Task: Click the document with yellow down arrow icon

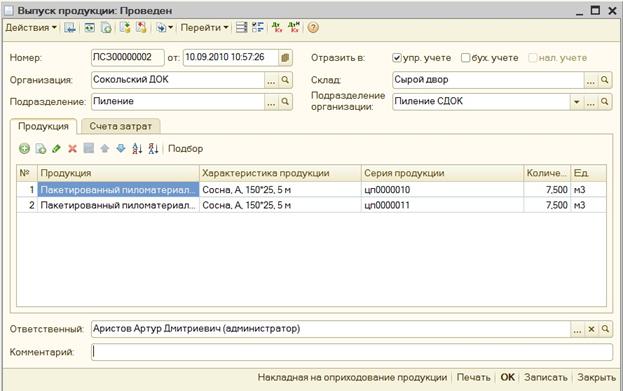Action: [125, 28]
